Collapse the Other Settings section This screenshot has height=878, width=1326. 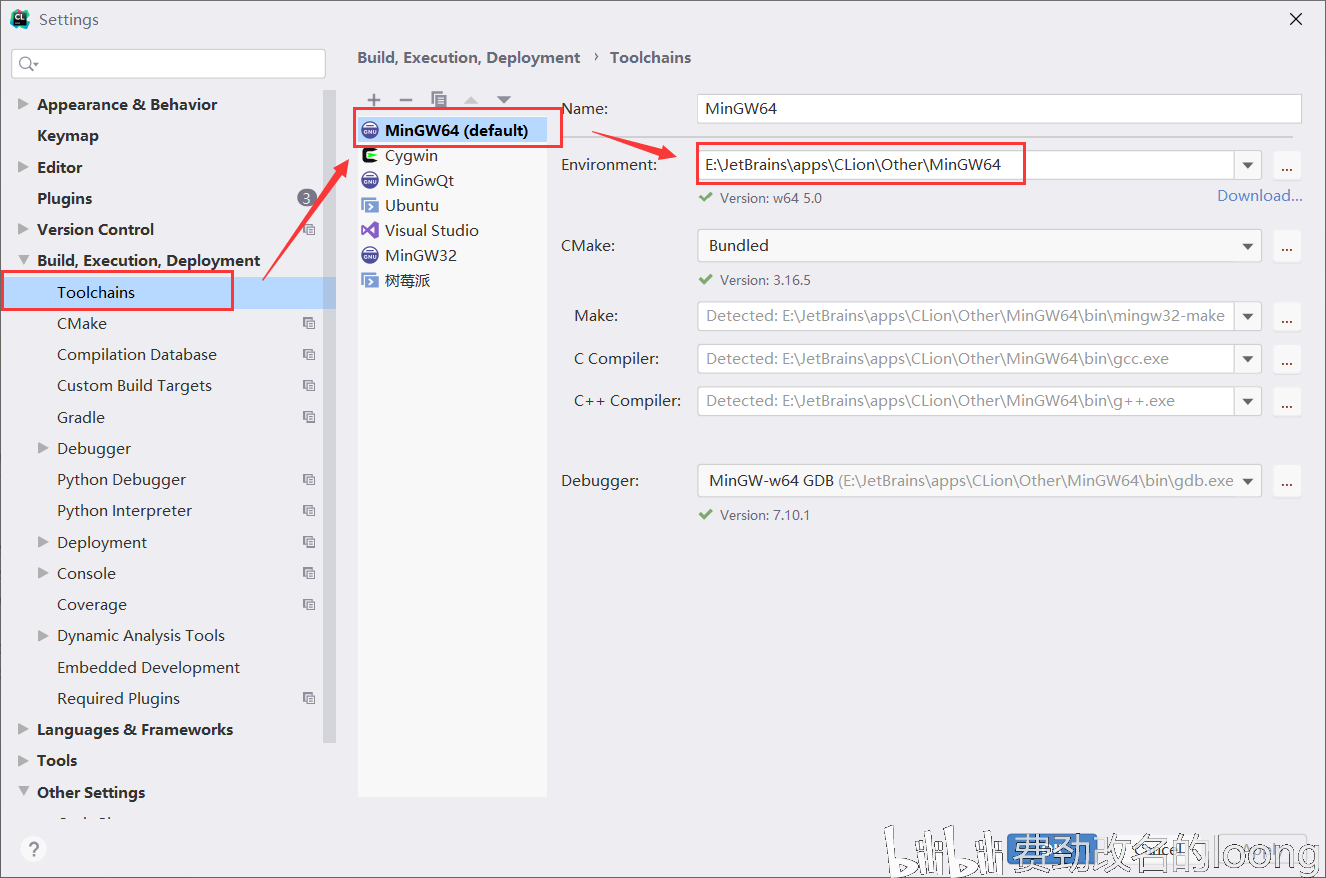coord(23,791)
